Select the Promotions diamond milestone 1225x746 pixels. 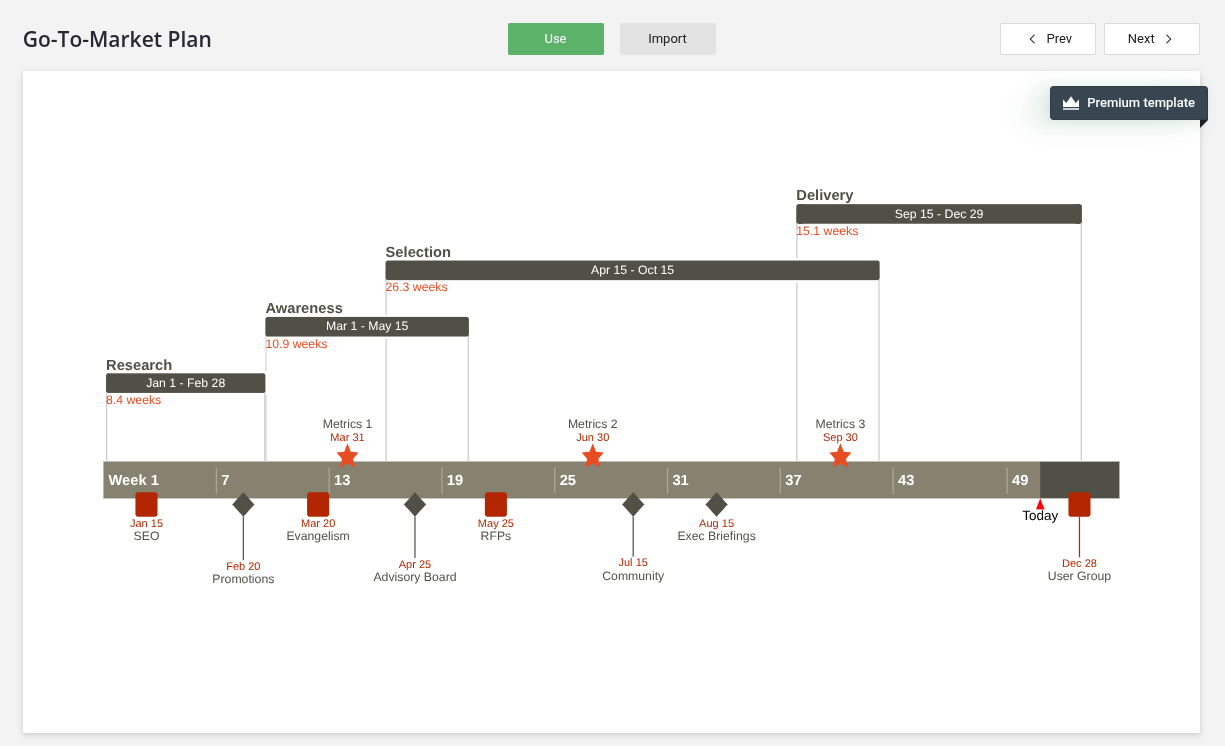243,504
